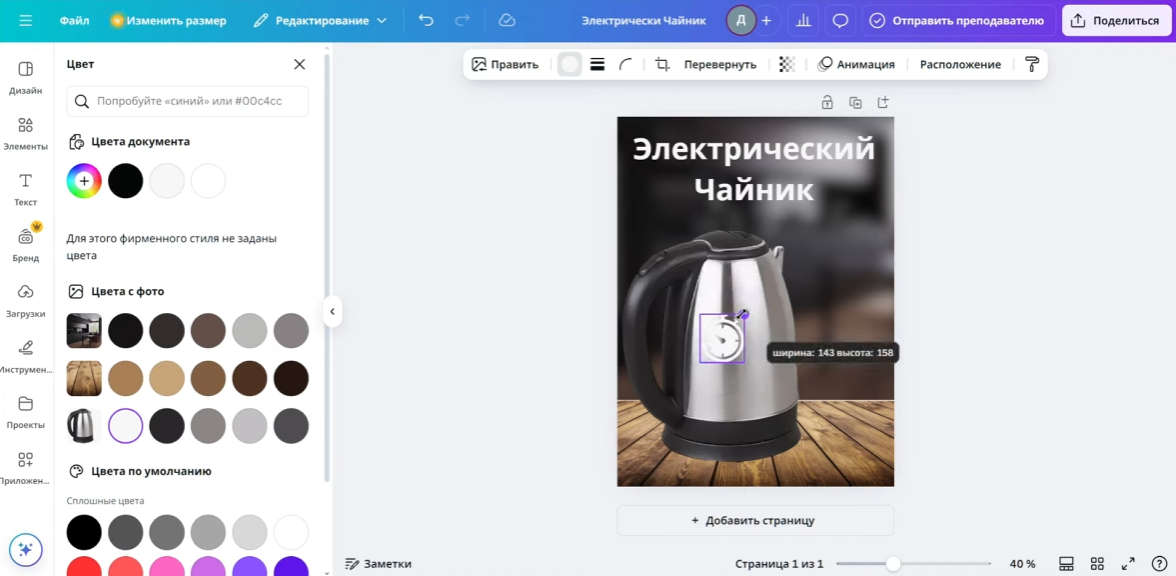Adjust the zoom slider handle
The width and height of the screenshot is (1176, 576).
tap(892, 563)
